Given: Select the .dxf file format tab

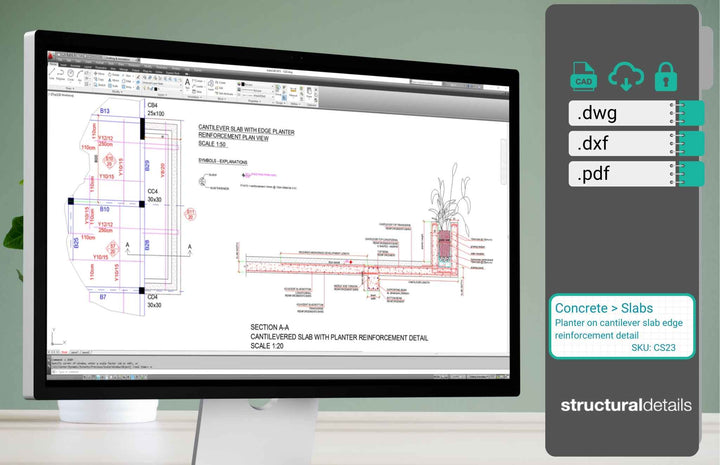Looking at the screenshot, I should 636,143.
